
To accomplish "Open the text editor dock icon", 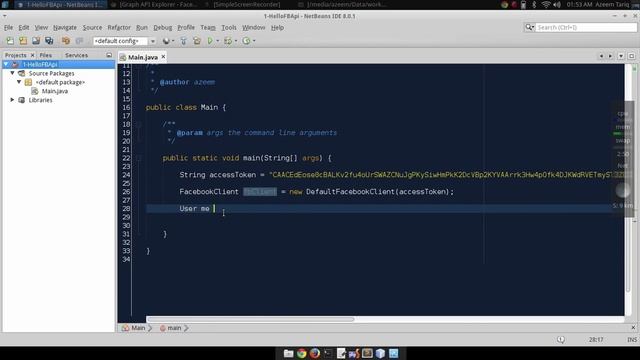I will point(341,353).
